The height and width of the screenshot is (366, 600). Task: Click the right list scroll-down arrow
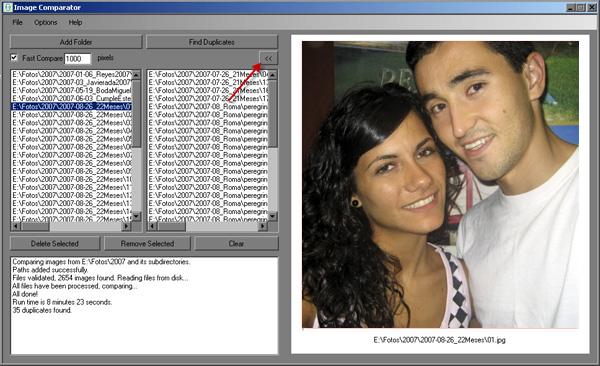coord(272,217)
